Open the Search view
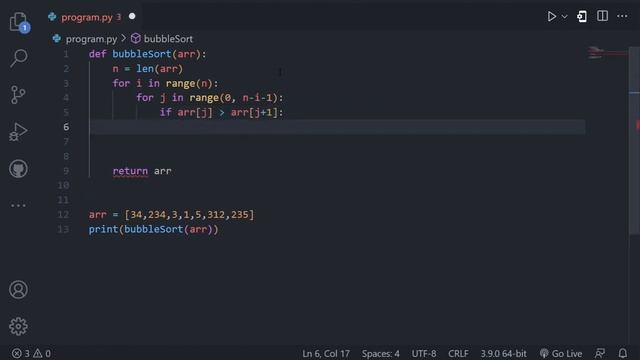 click(18, 58)
